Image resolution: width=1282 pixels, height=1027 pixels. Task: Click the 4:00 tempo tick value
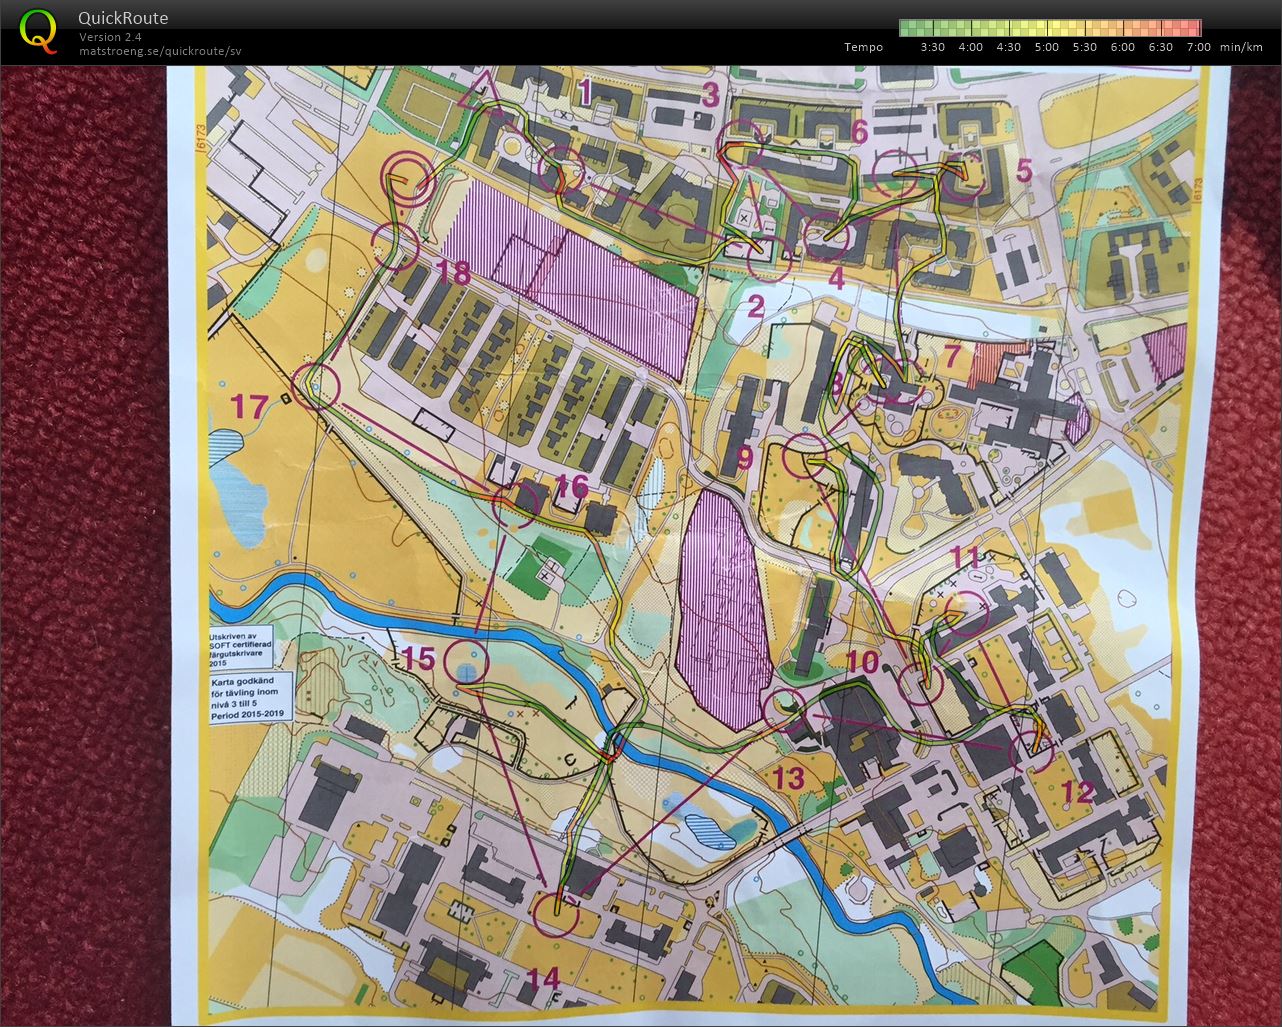point(970,47)
